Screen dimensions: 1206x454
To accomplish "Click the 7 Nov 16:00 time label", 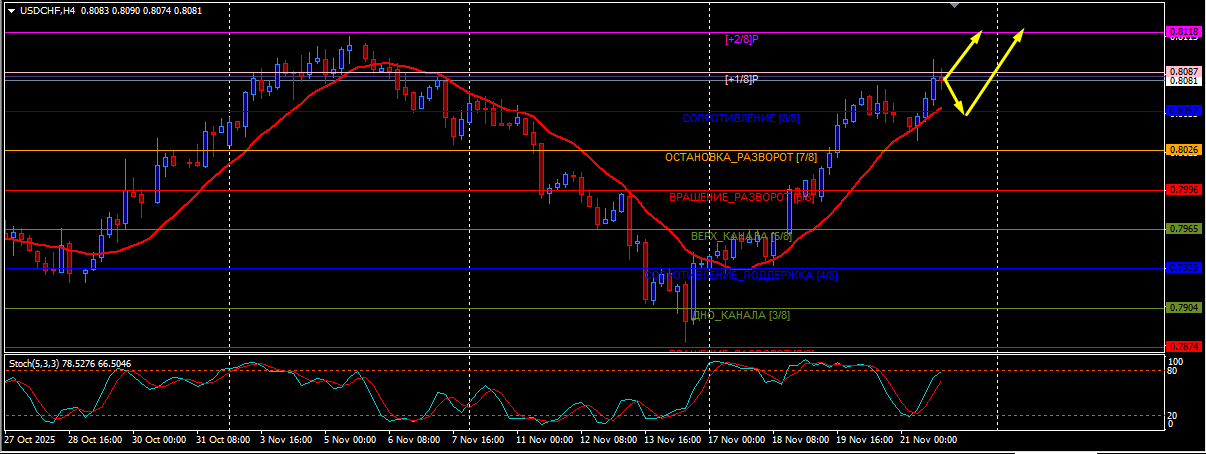I will 480,439.
